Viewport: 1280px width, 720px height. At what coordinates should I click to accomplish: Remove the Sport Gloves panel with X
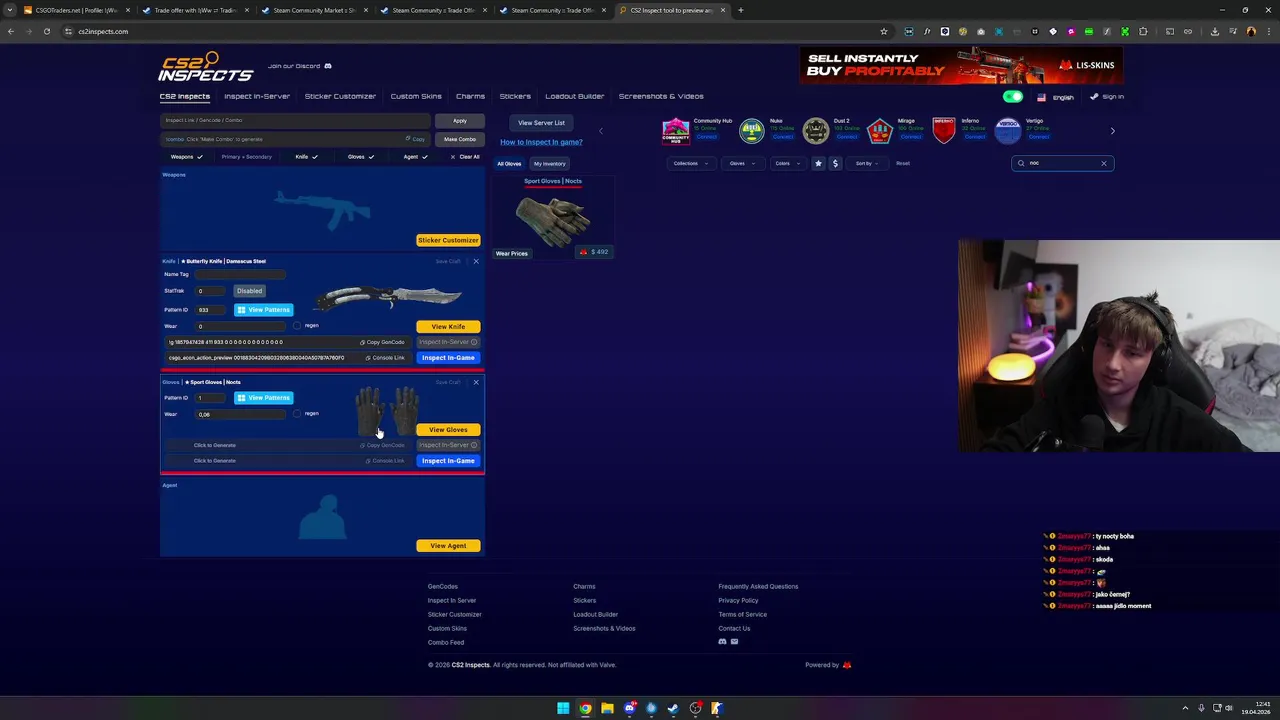pyautogui.click(x=476, y=382)
